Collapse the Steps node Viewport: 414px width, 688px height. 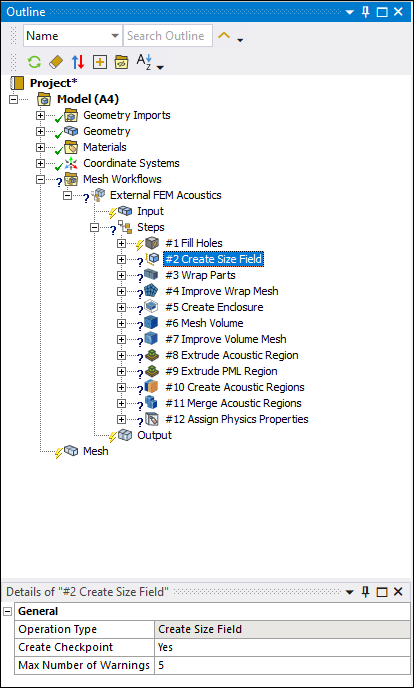coord(94,227)
